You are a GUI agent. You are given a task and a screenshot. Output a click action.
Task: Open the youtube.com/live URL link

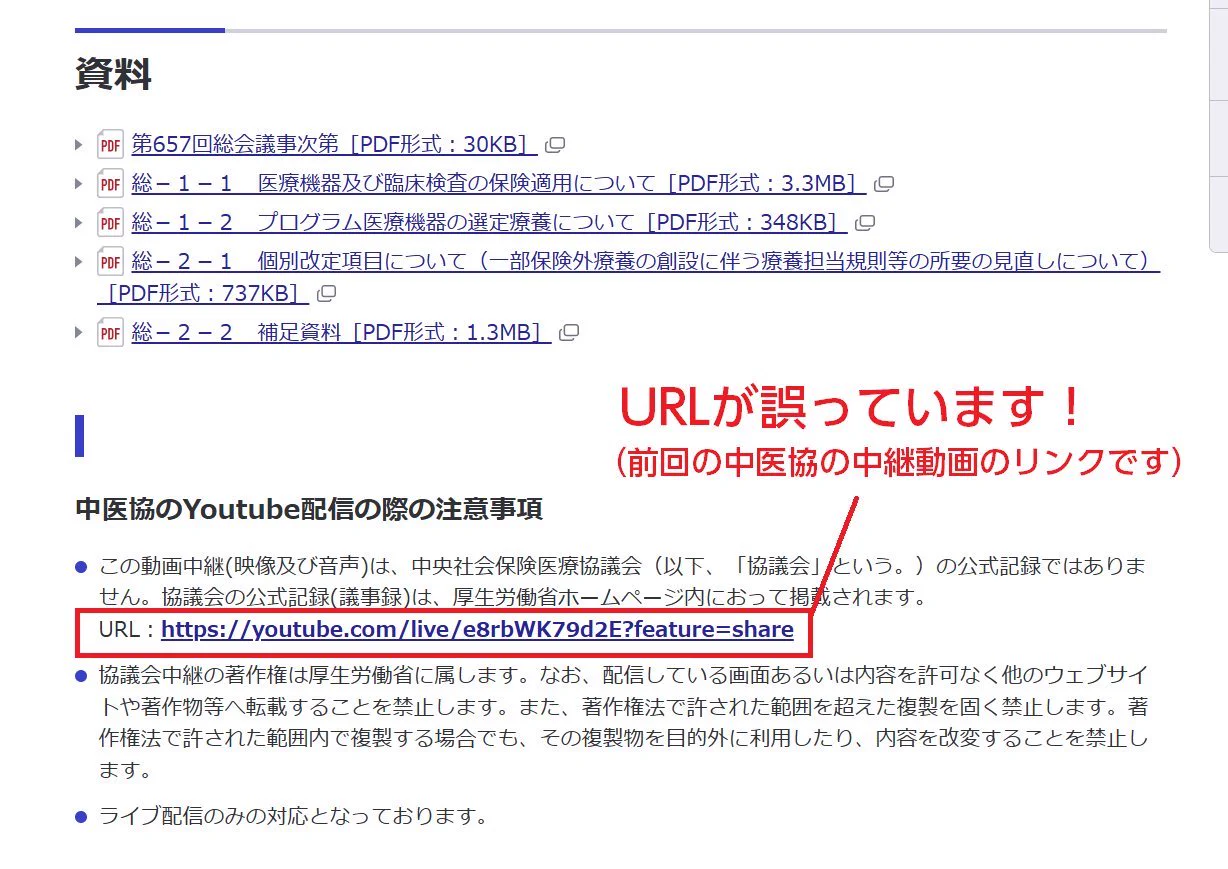click(477, 629)
